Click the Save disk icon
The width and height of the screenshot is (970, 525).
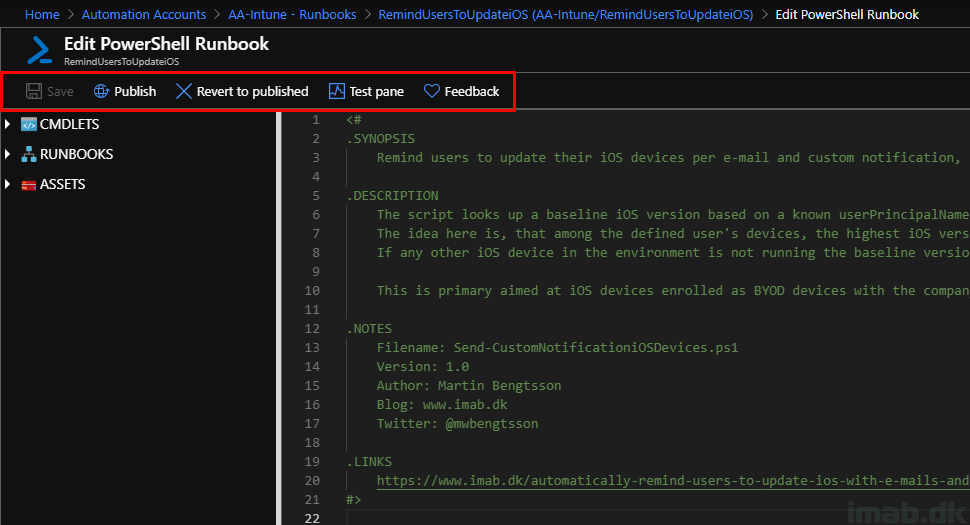[33, 92]
